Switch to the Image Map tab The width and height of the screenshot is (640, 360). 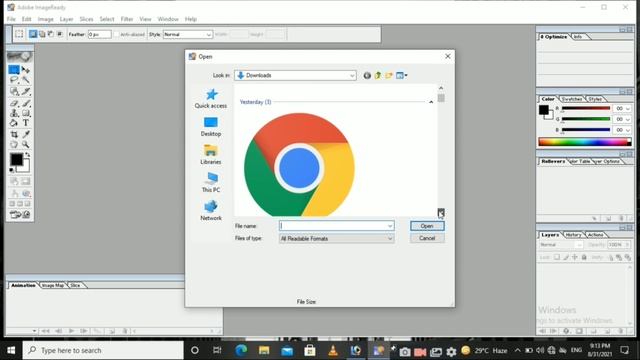pos(53,285)
